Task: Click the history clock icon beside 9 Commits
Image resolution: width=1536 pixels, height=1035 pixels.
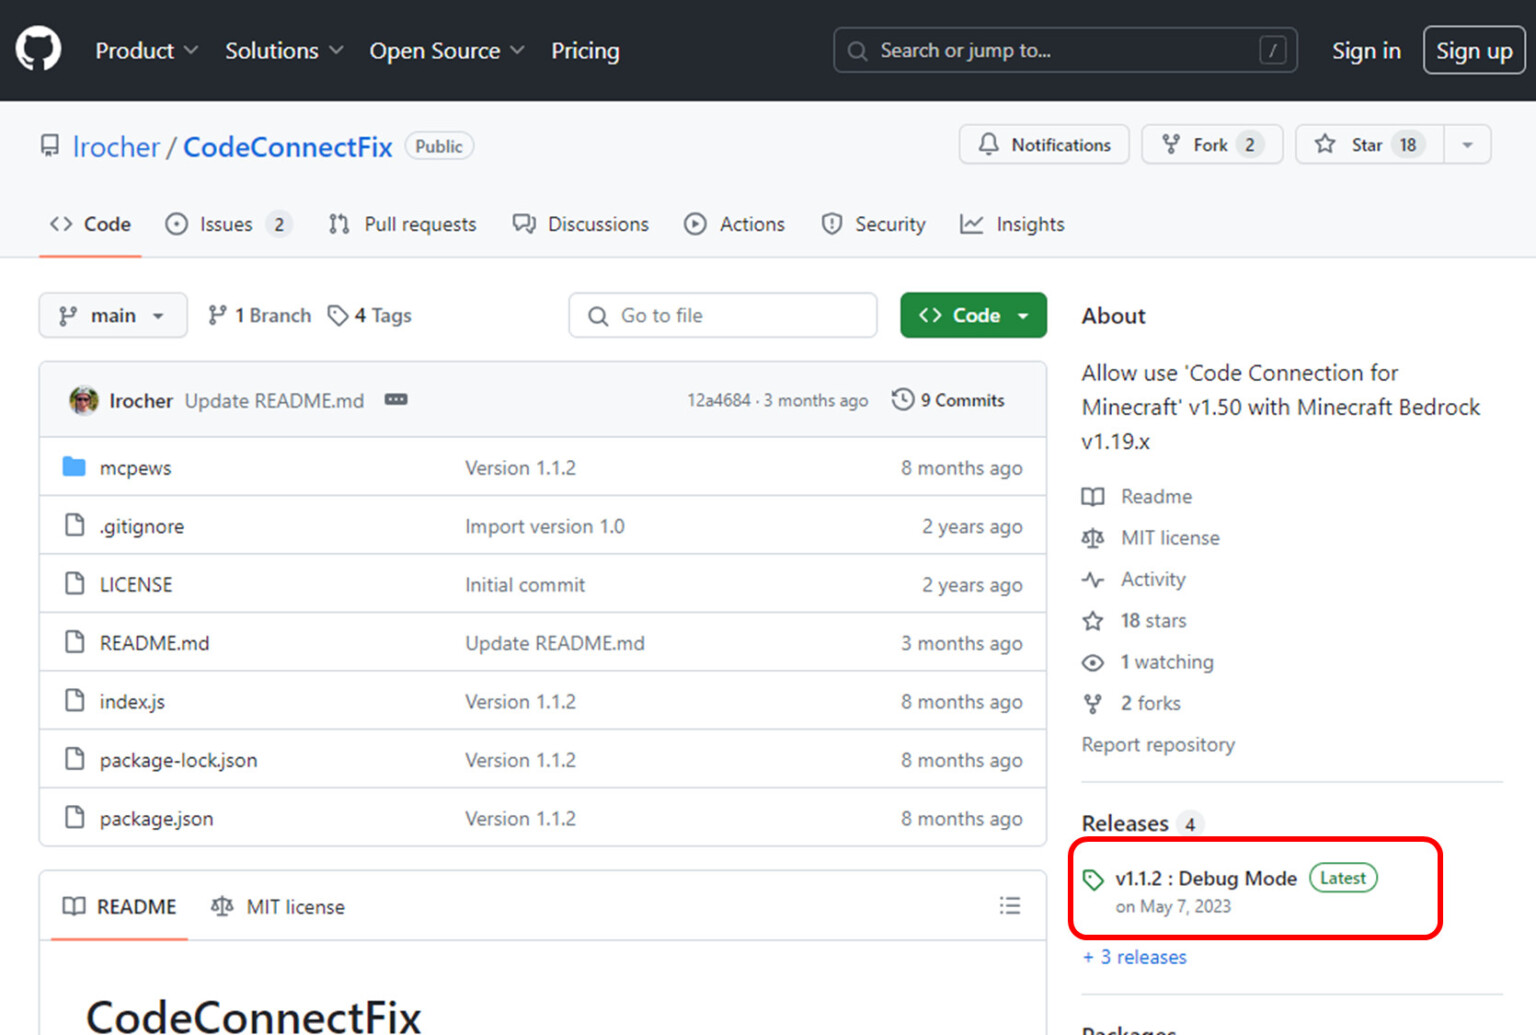Action: pos(903,400)
